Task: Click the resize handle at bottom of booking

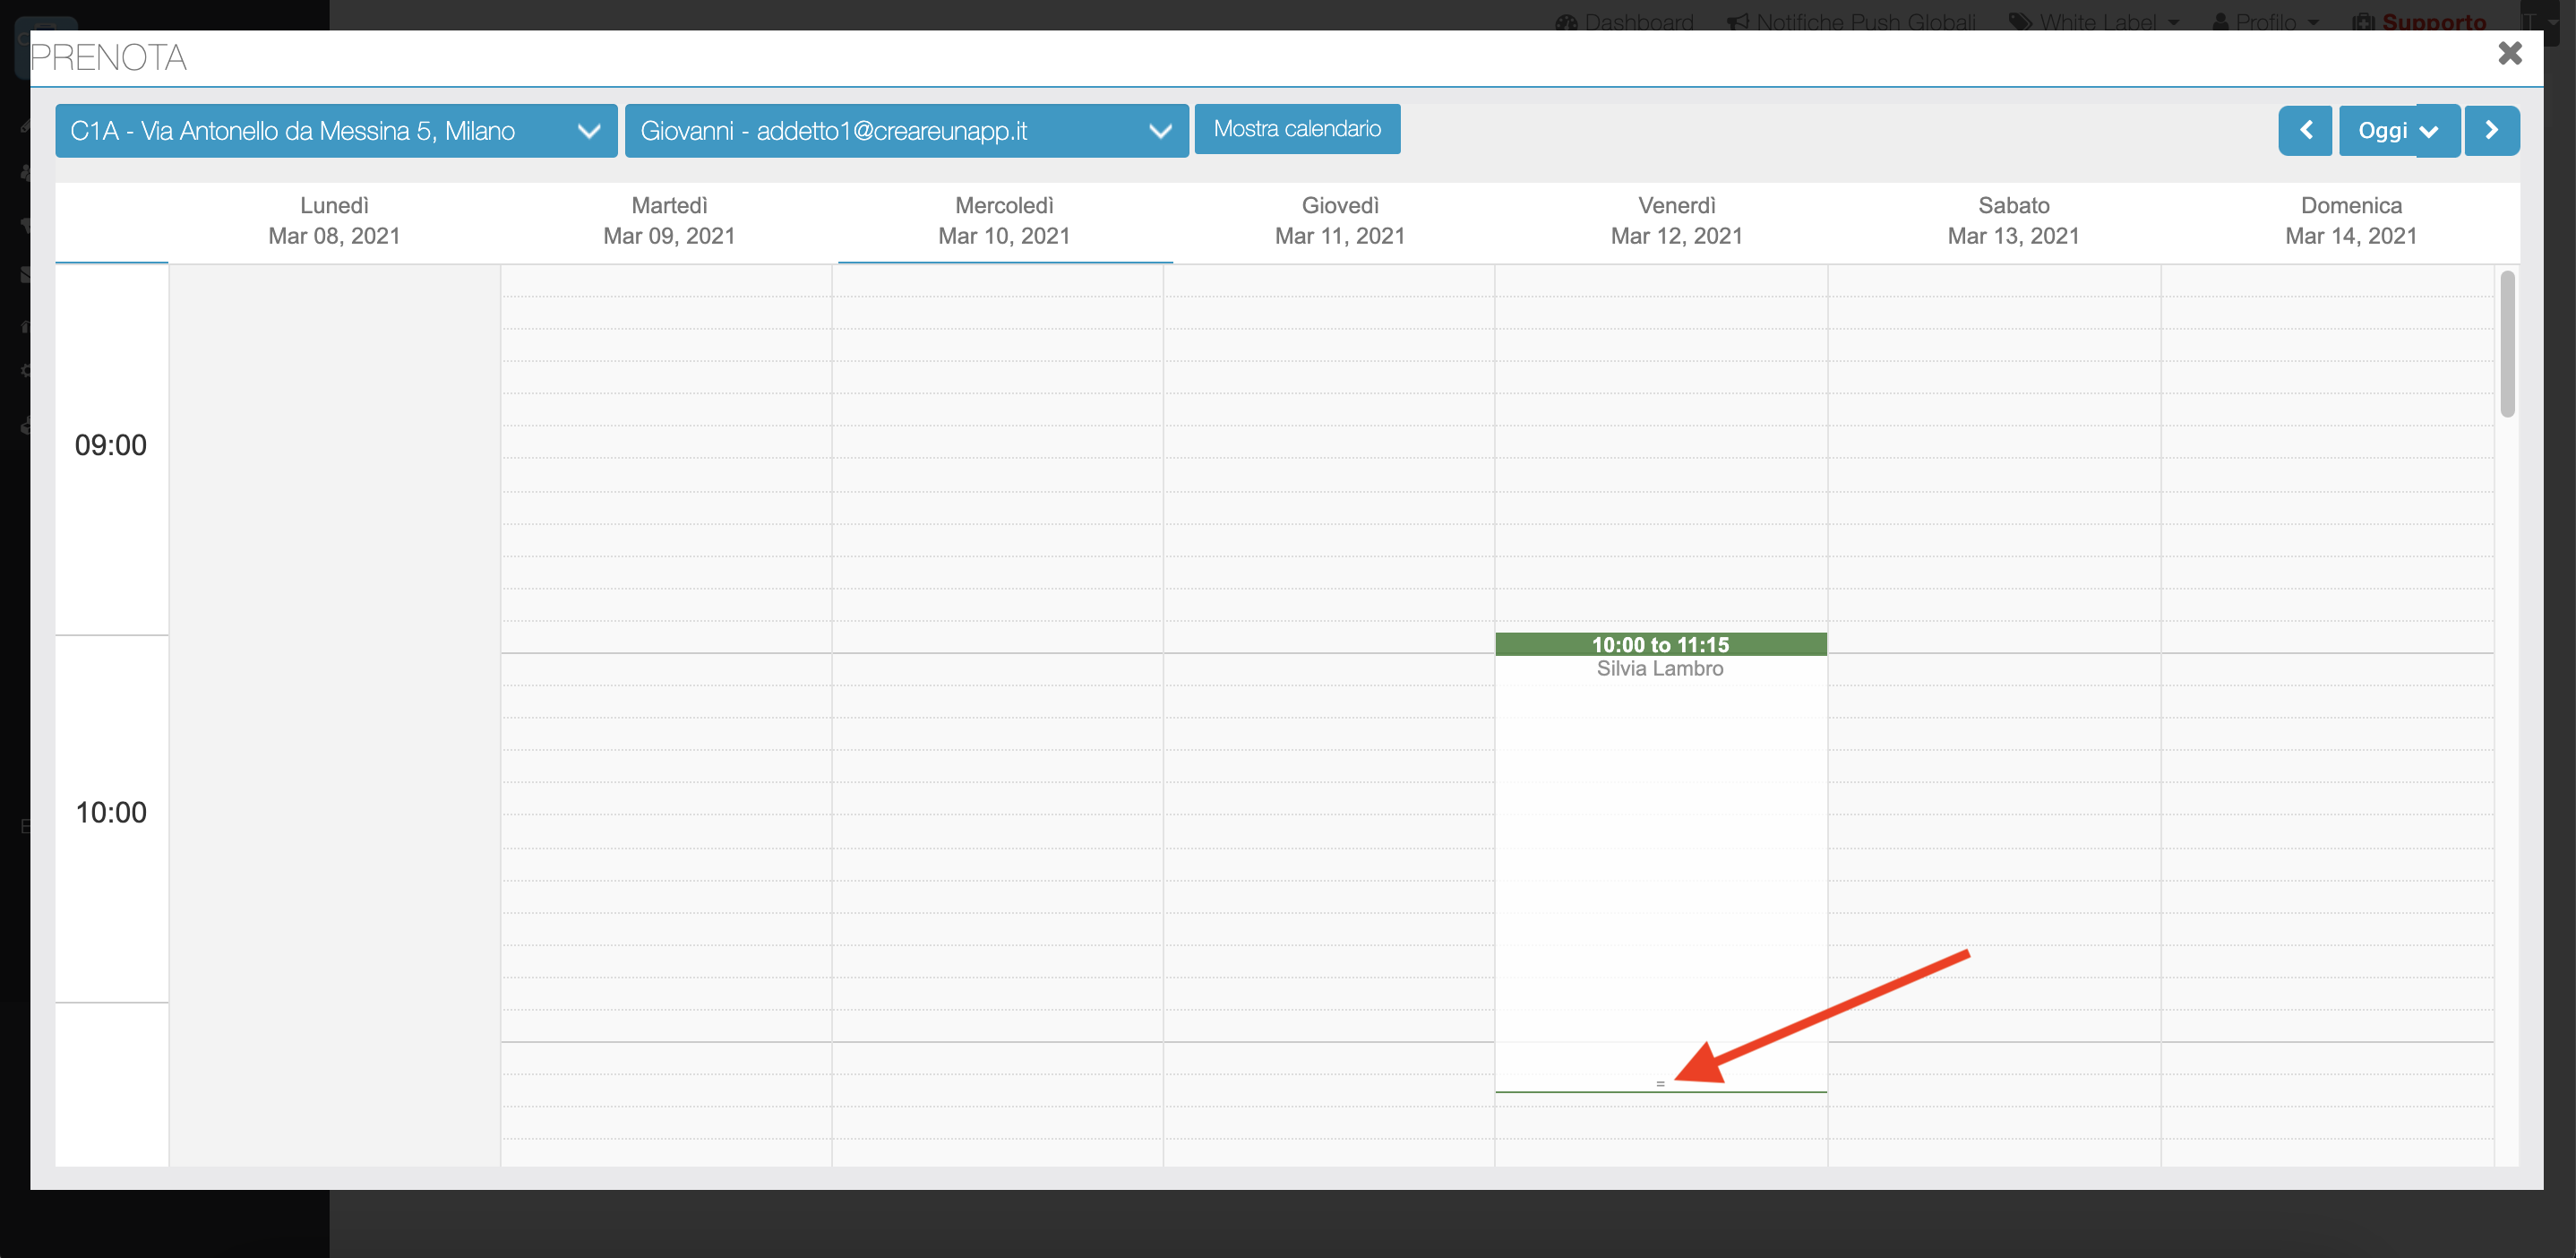Action: (x=1660, y=1084)
